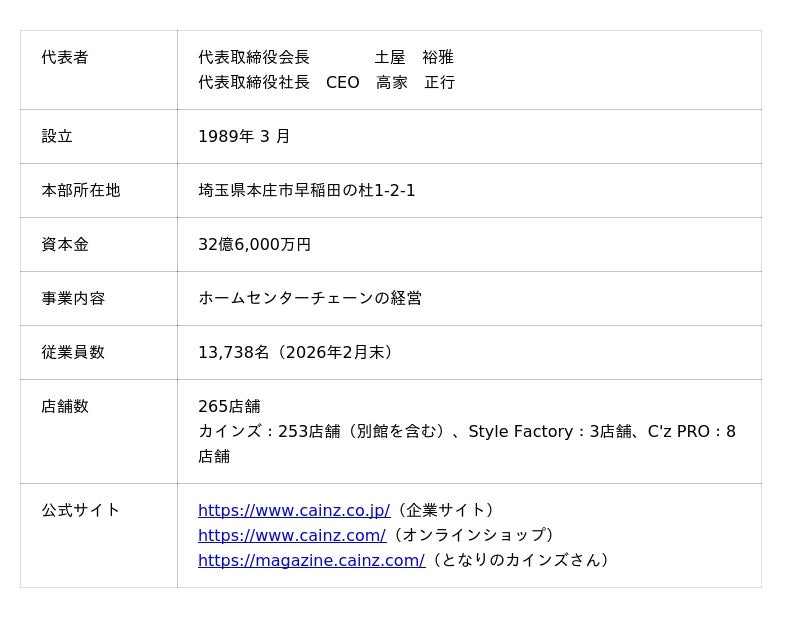Click the 本部所在地 row label
Screen dimensions: 800x618
click(x=81, y=190)
